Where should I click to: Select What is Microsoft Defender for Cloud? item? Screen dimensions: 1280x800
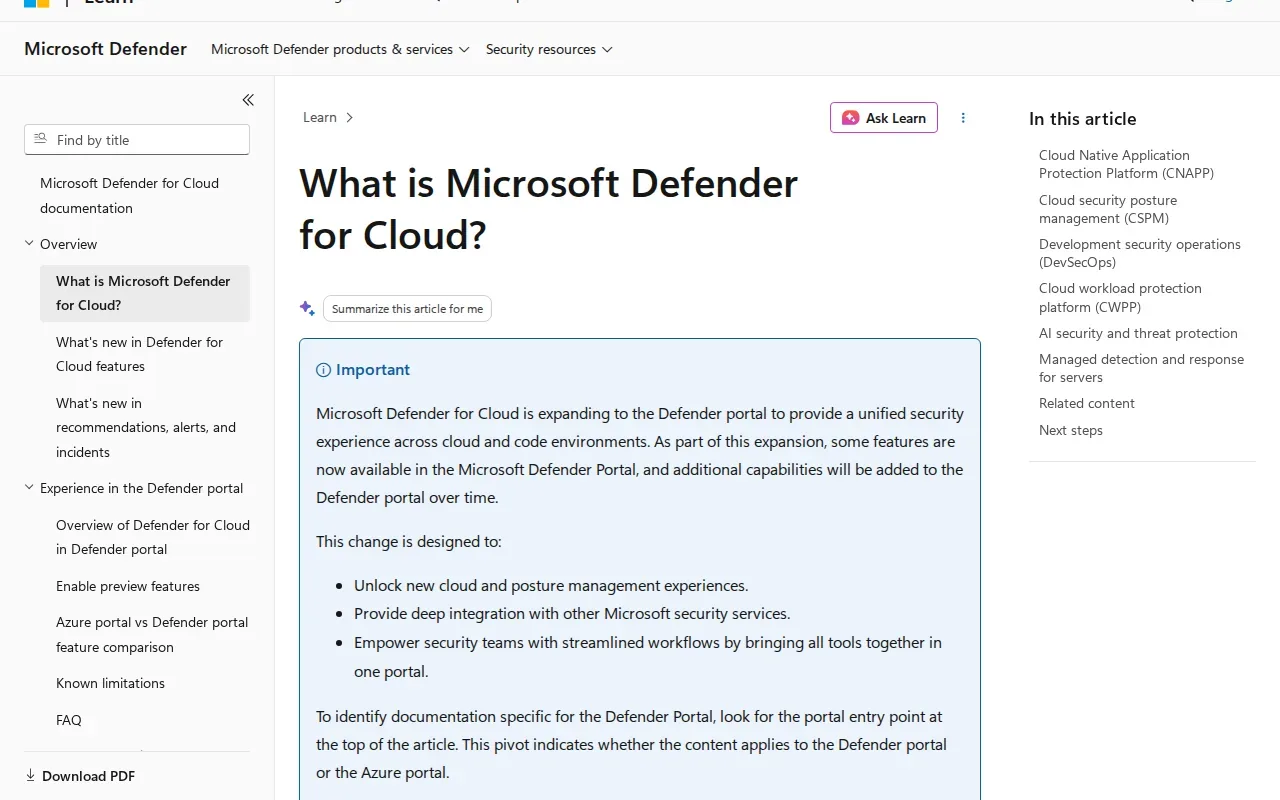click(145, 294)
